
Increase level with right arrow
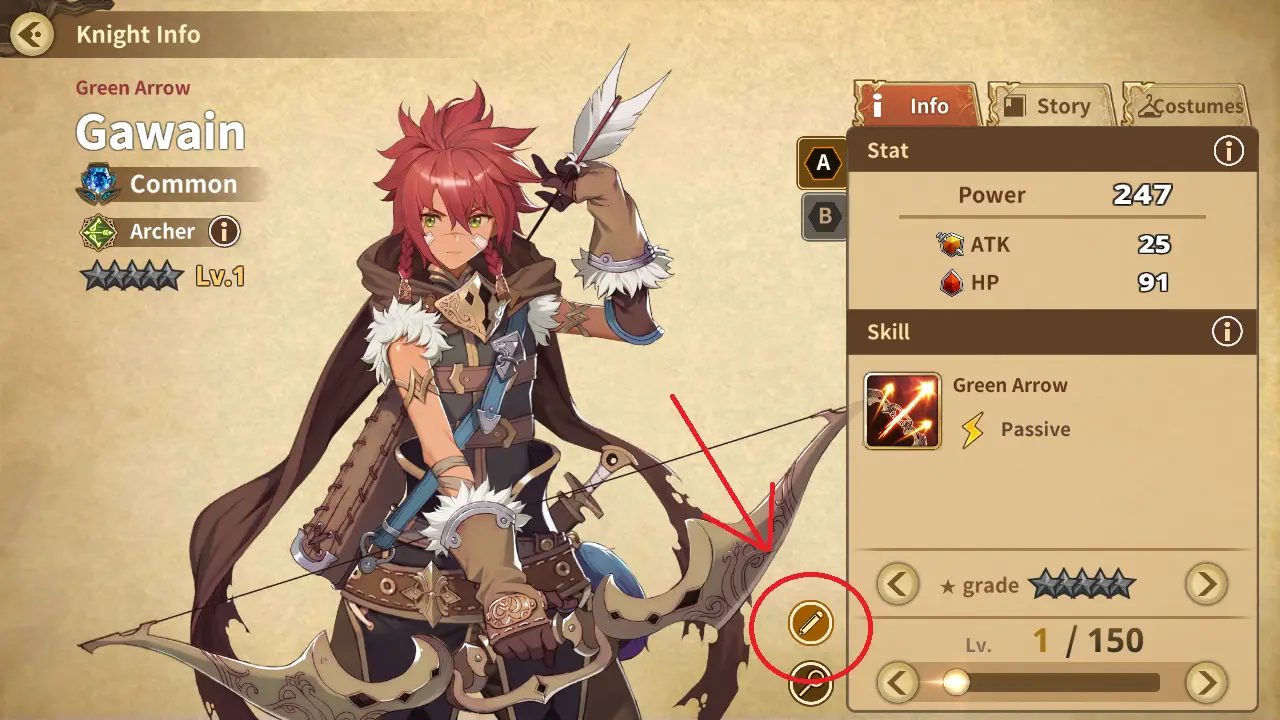click(1206, 683)
